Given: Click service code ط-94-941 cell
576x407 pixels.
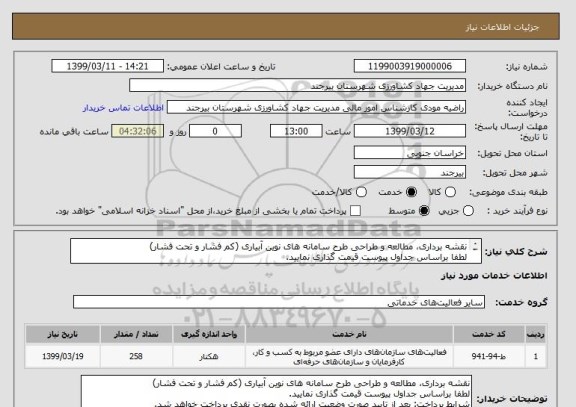Looking at the screenshot, I should (489, 356).
